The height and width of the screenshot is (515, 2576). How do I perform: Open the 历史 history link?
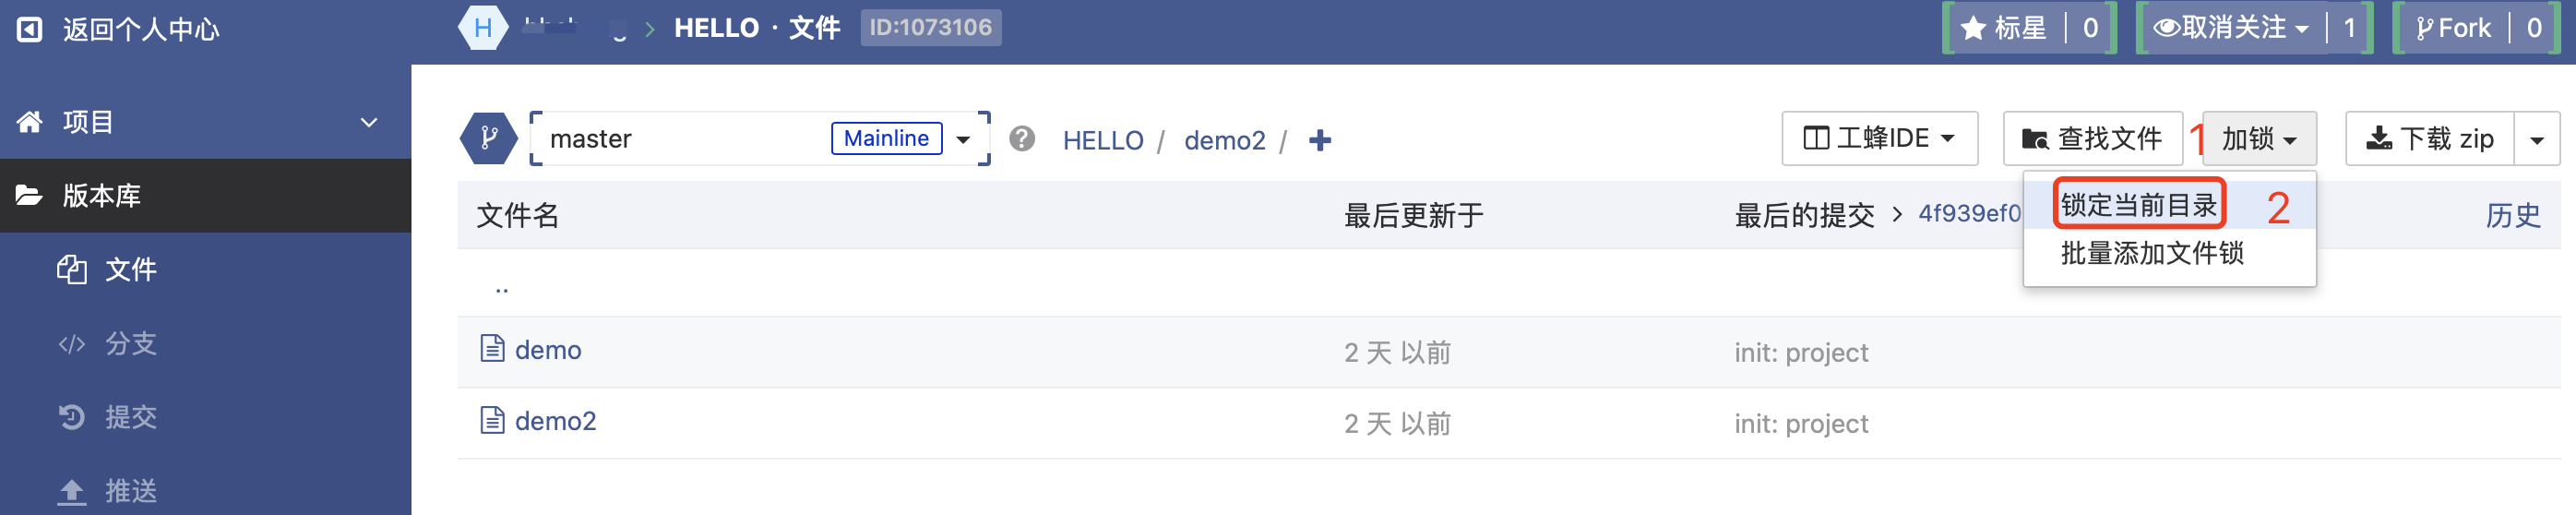(x=2512, y=214)
